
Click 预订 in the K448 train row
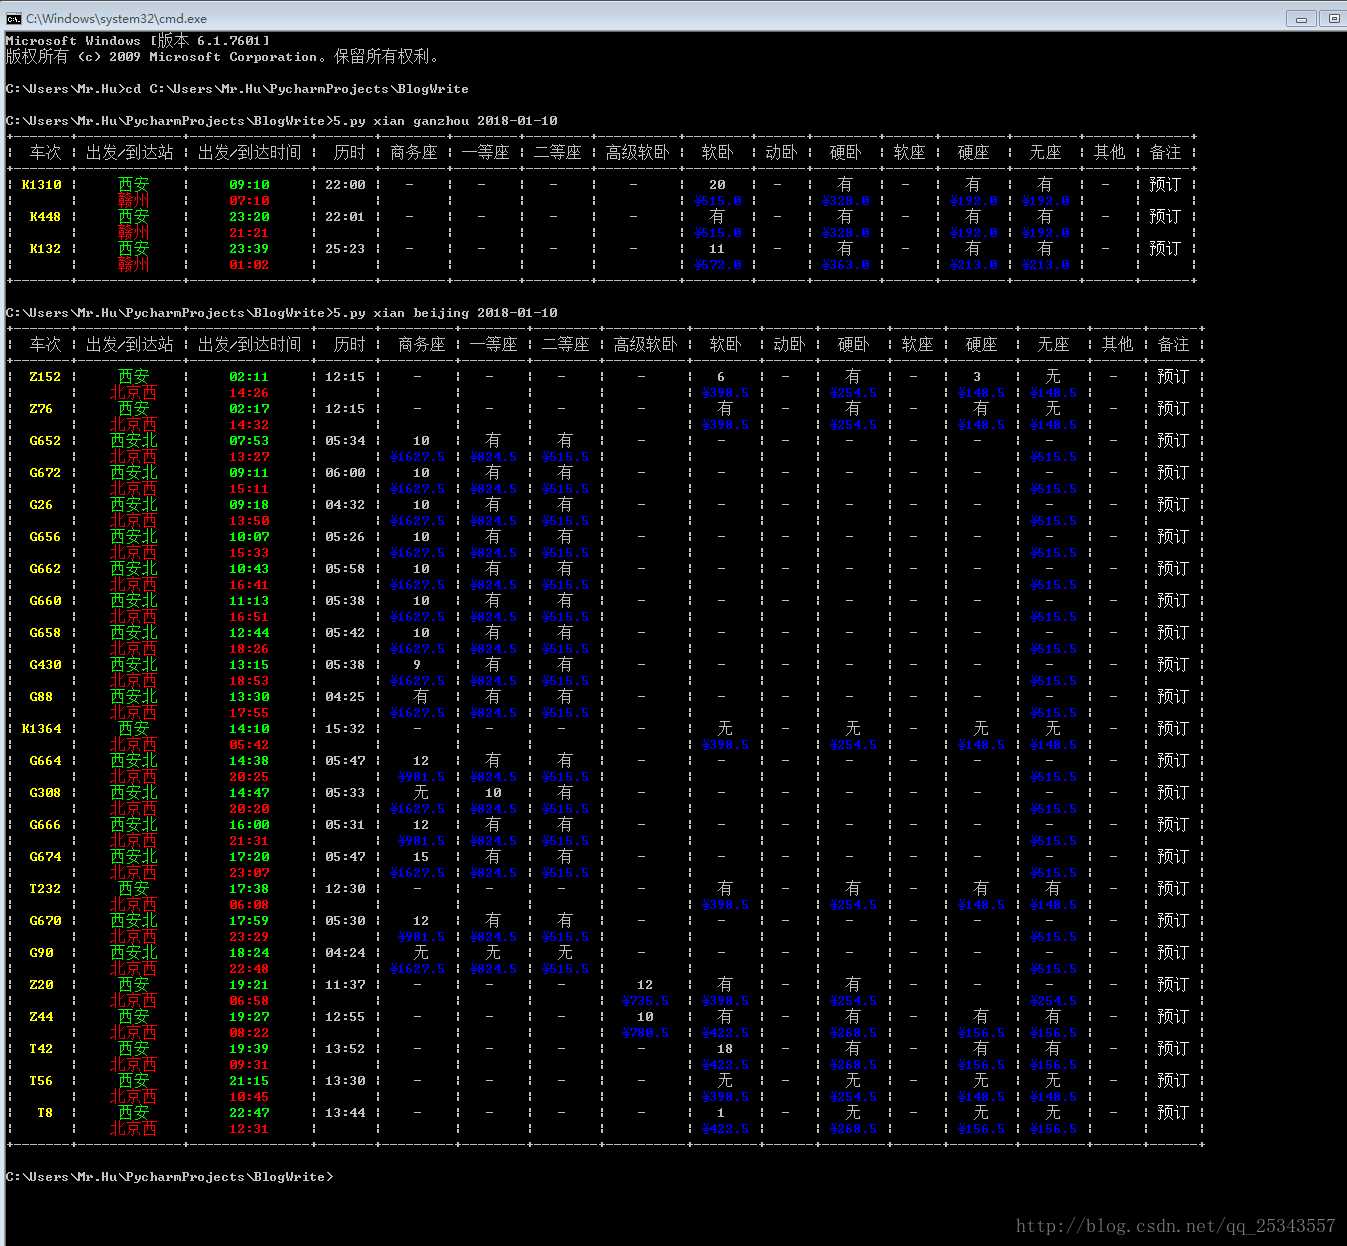1164,217
